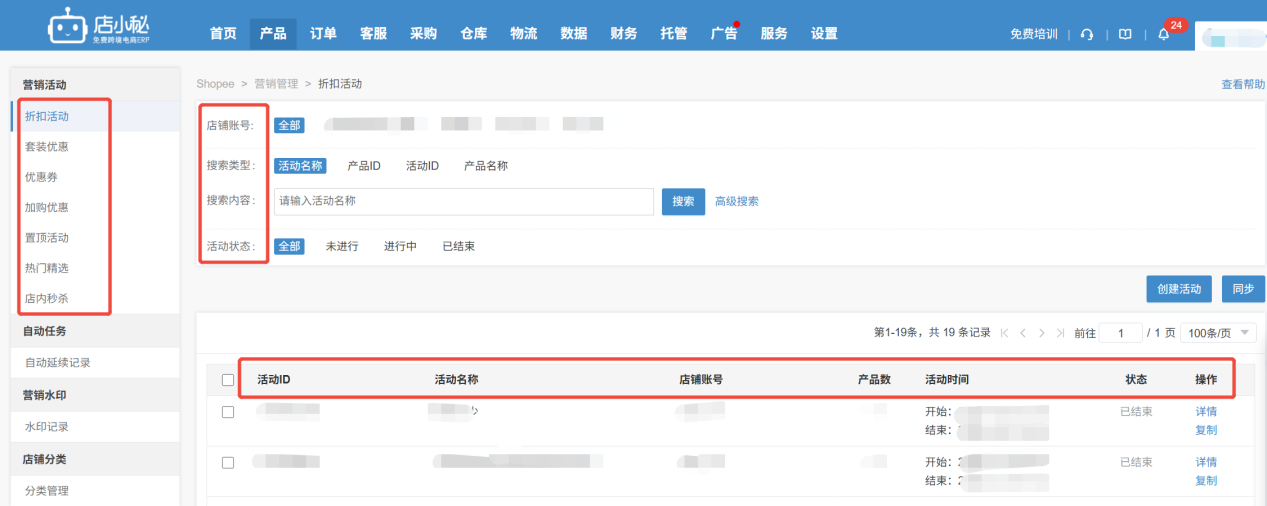Open the 财务 menu

624,34
